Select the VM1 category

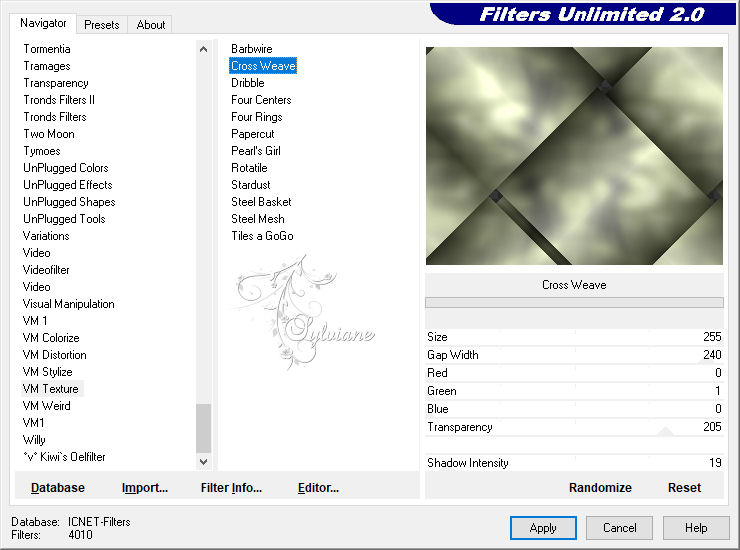click(x=33, y=423)
